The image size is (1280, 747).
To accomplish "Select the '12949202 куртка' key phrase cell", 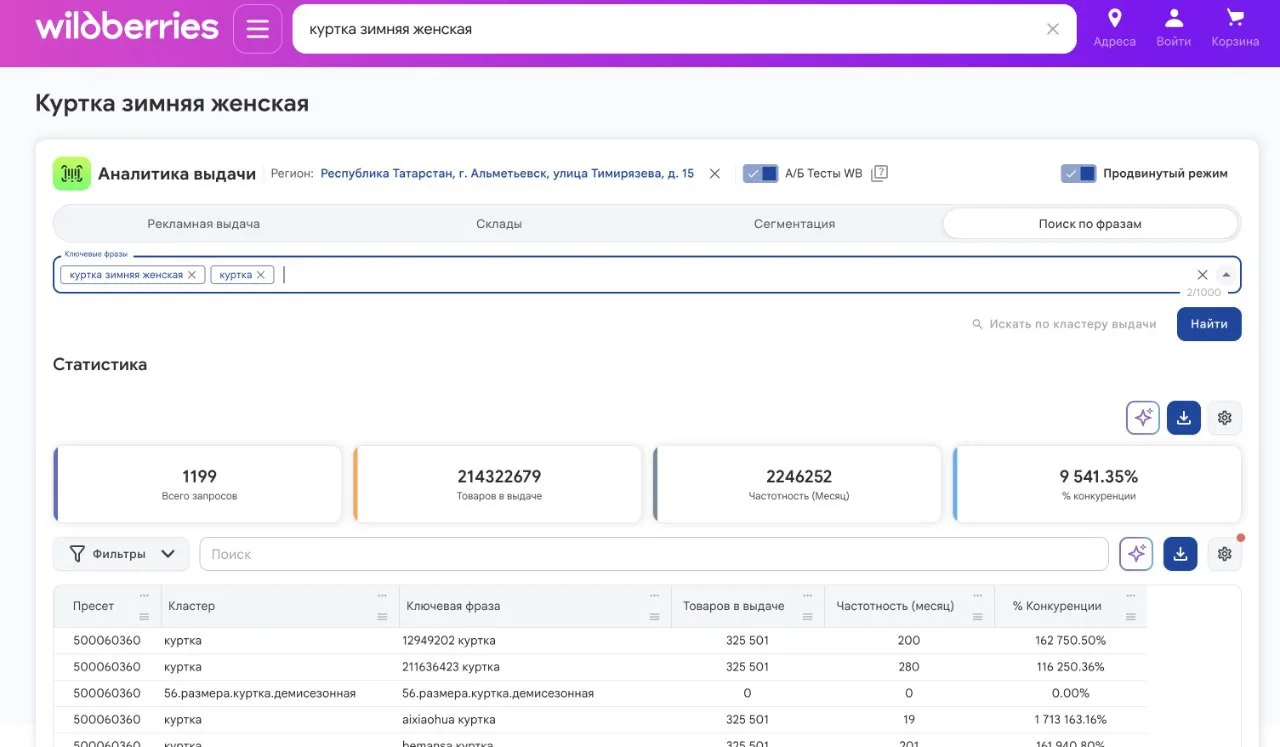I will 535,640.
